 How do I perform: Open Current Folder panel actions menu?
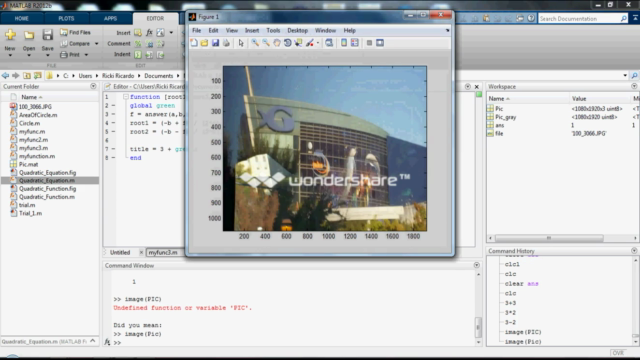click(x=93, y=86)
